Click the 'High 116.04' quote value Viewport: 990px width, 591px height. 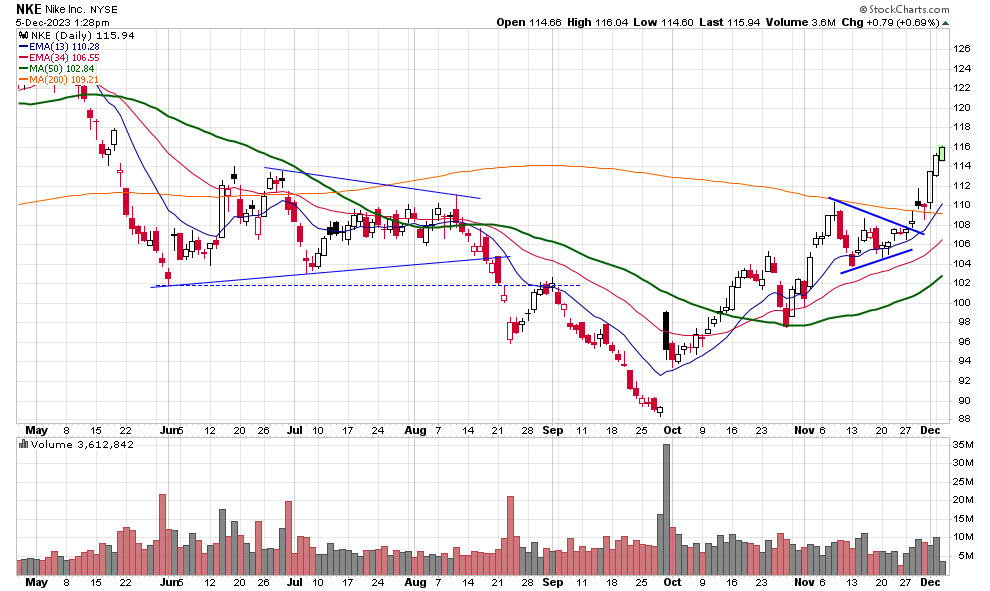click(597, 22)
